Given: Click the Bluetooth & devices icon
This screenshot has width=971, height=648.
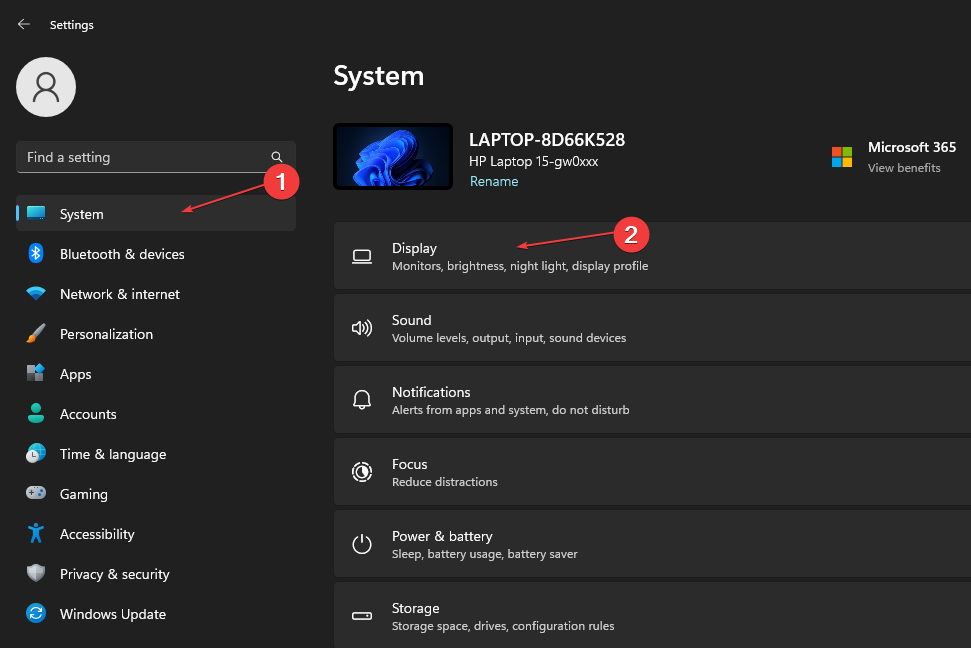Looking at the screenshot, I should [36, 254].
